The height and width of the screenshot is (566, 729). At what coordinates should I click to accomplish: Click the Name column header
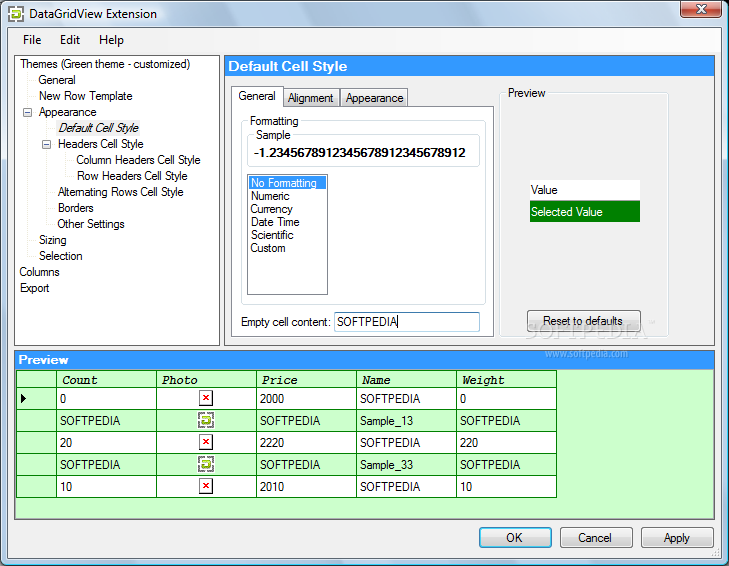(x=406, y=380)
